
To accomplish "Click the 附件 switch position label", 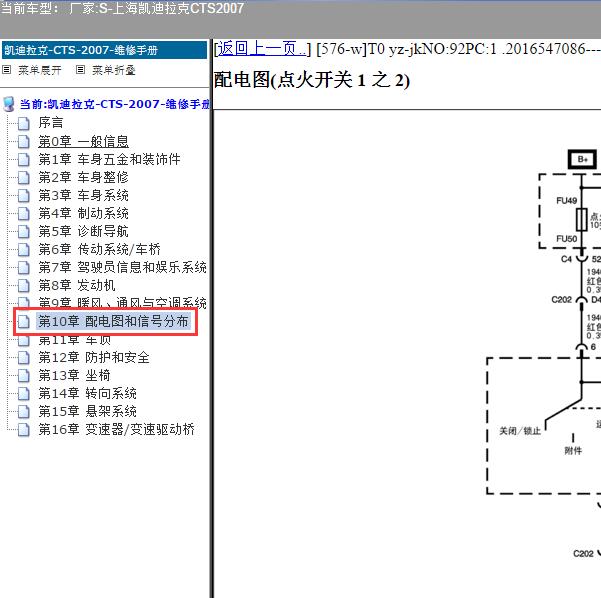I will click(573, 450).
